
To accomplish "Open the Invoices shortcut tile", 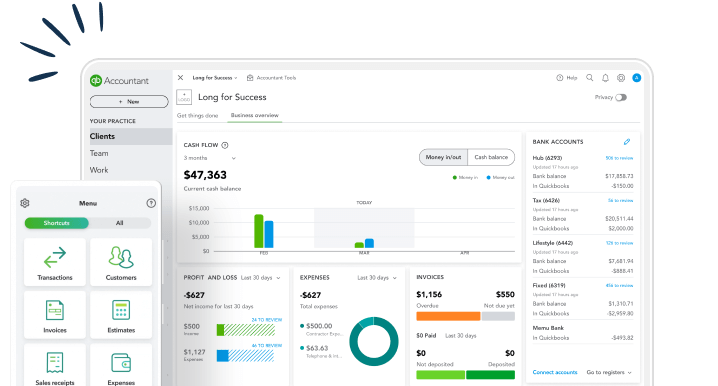I will click(55, 315).
